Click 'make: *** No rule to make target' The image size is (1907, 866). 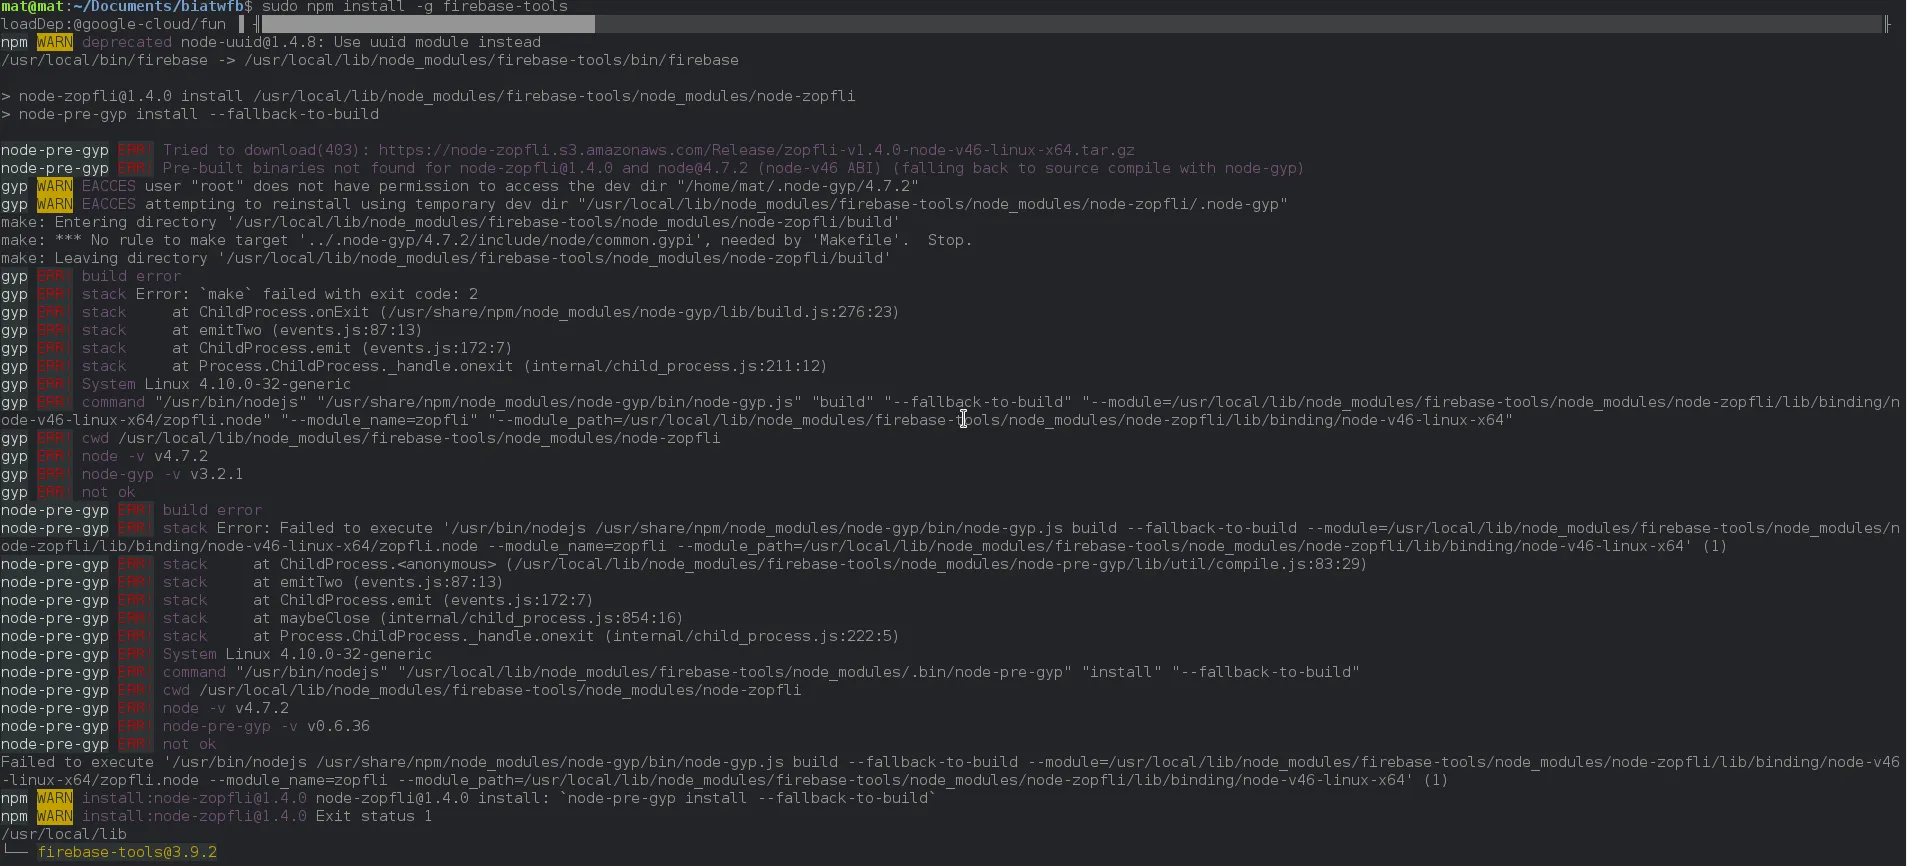(x=486, y=240)
